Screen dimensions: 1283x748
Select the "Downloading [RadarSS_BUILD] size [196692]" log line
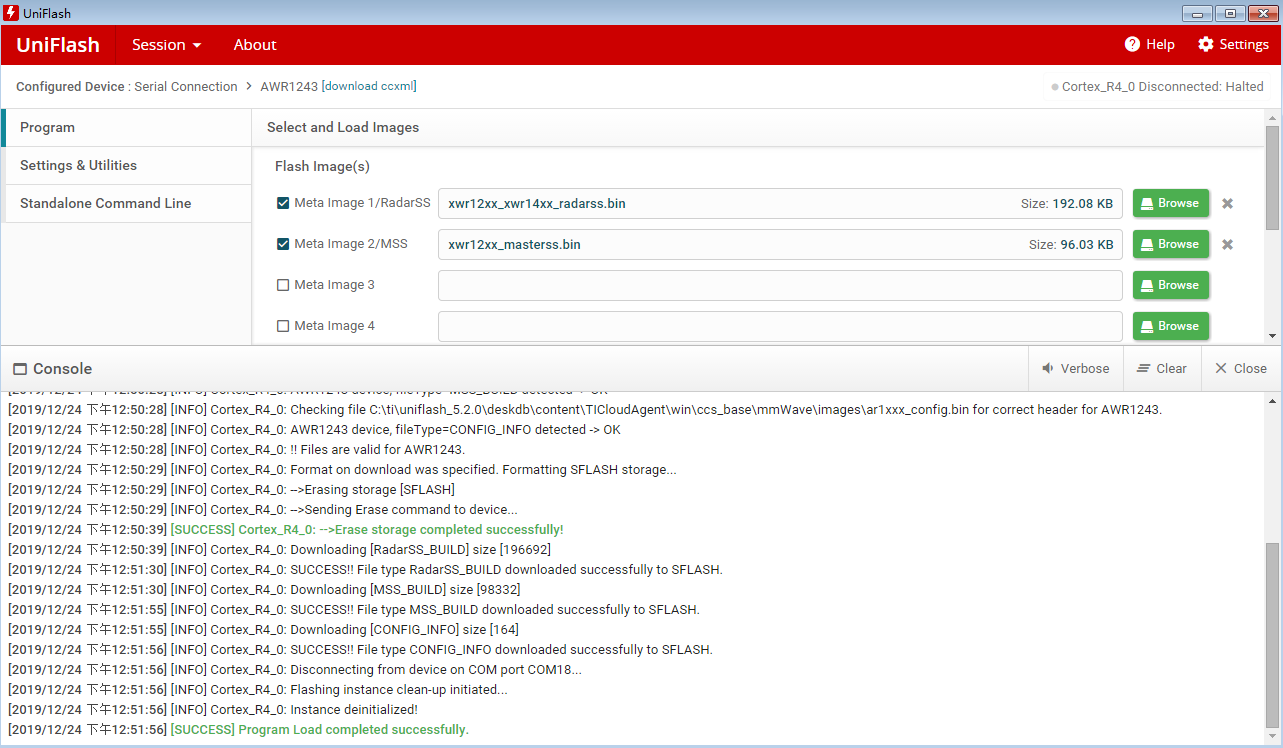click(279, 550)
